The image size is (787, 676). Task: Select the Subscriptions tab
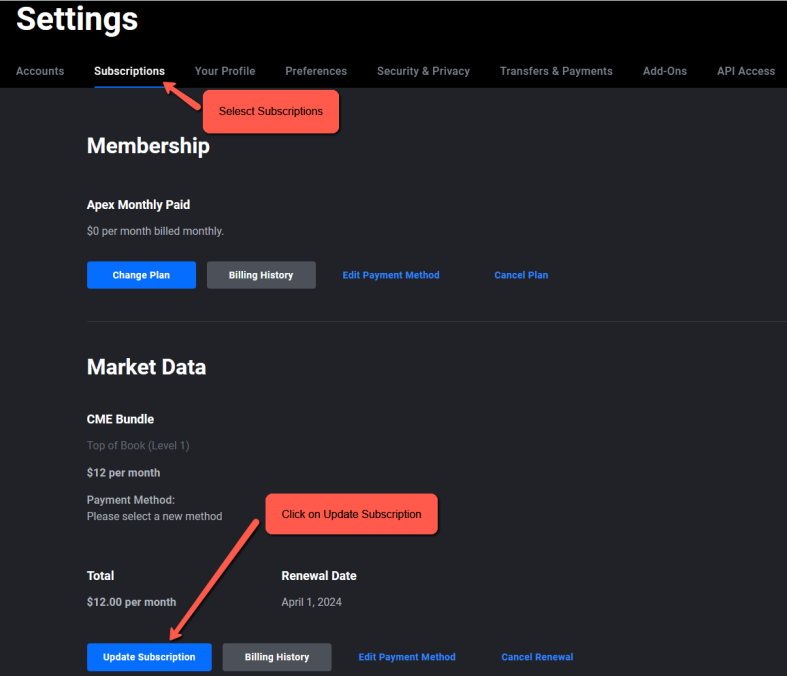point(129,71)
